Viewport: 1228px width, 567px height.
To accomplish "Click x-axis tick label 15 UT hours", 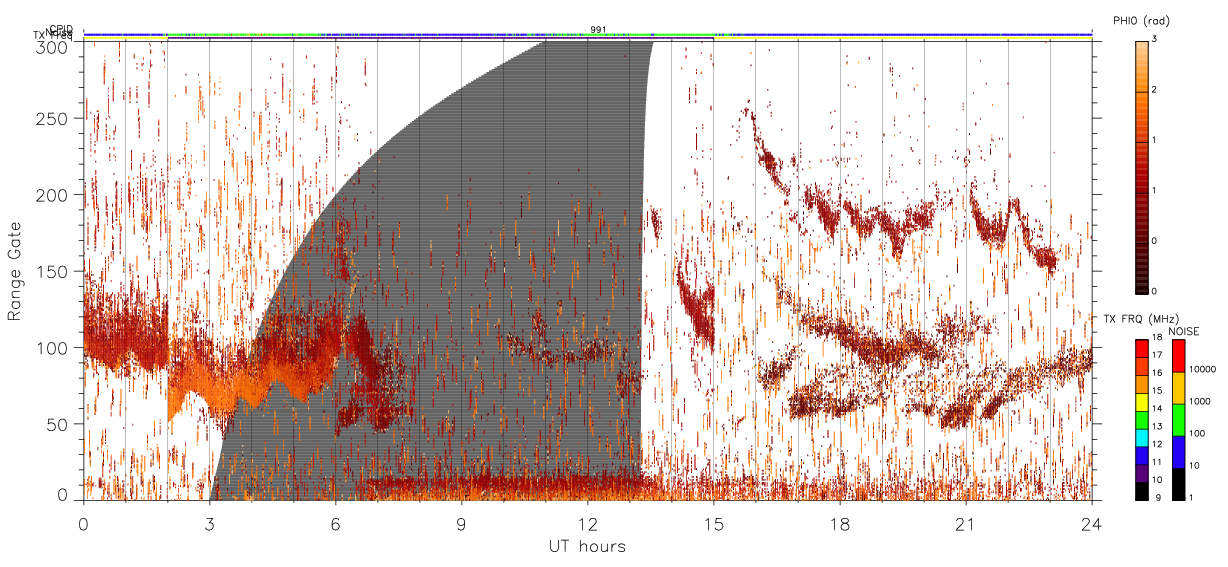I will coord(714,524).
